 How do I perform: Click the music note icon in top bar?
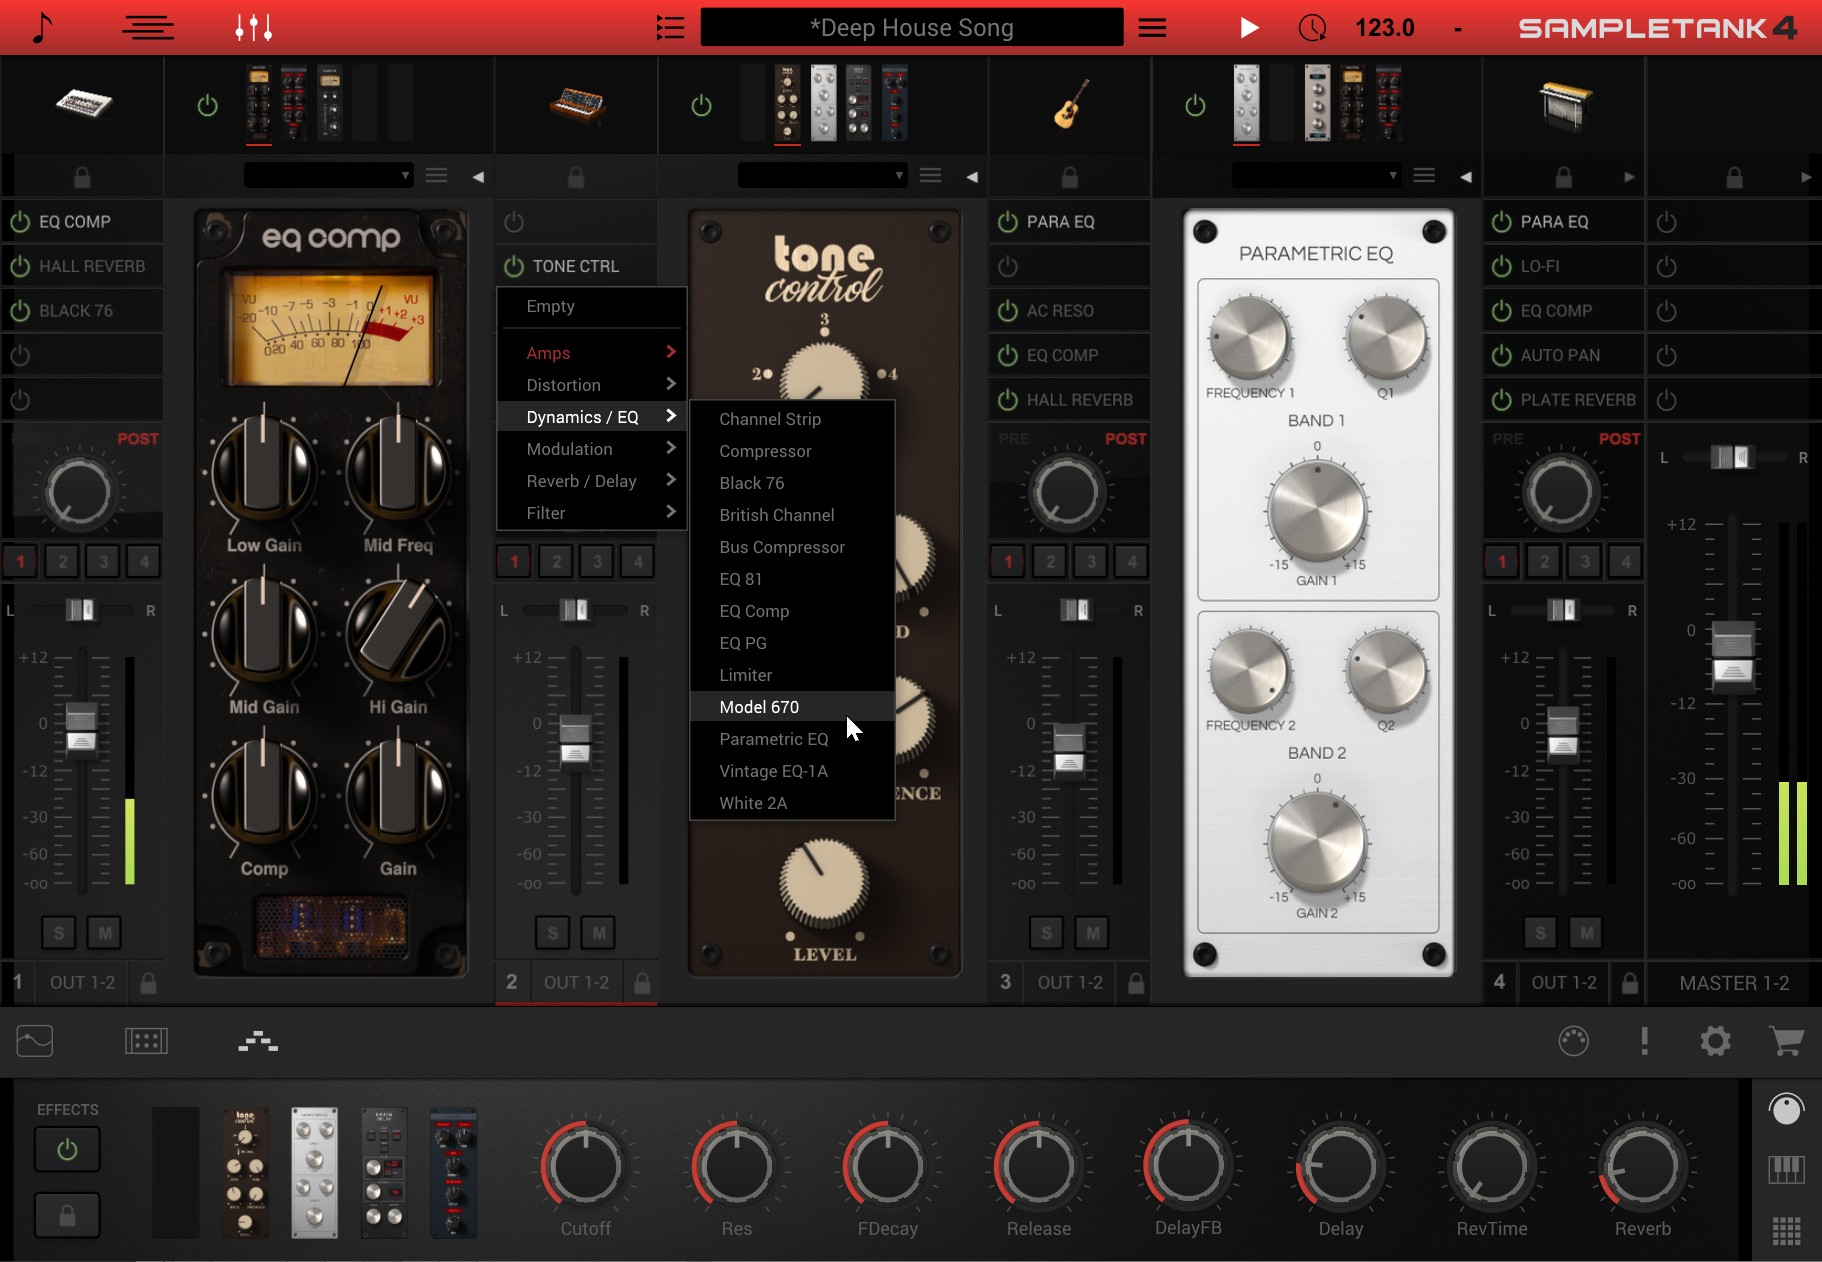pos(41,27)
